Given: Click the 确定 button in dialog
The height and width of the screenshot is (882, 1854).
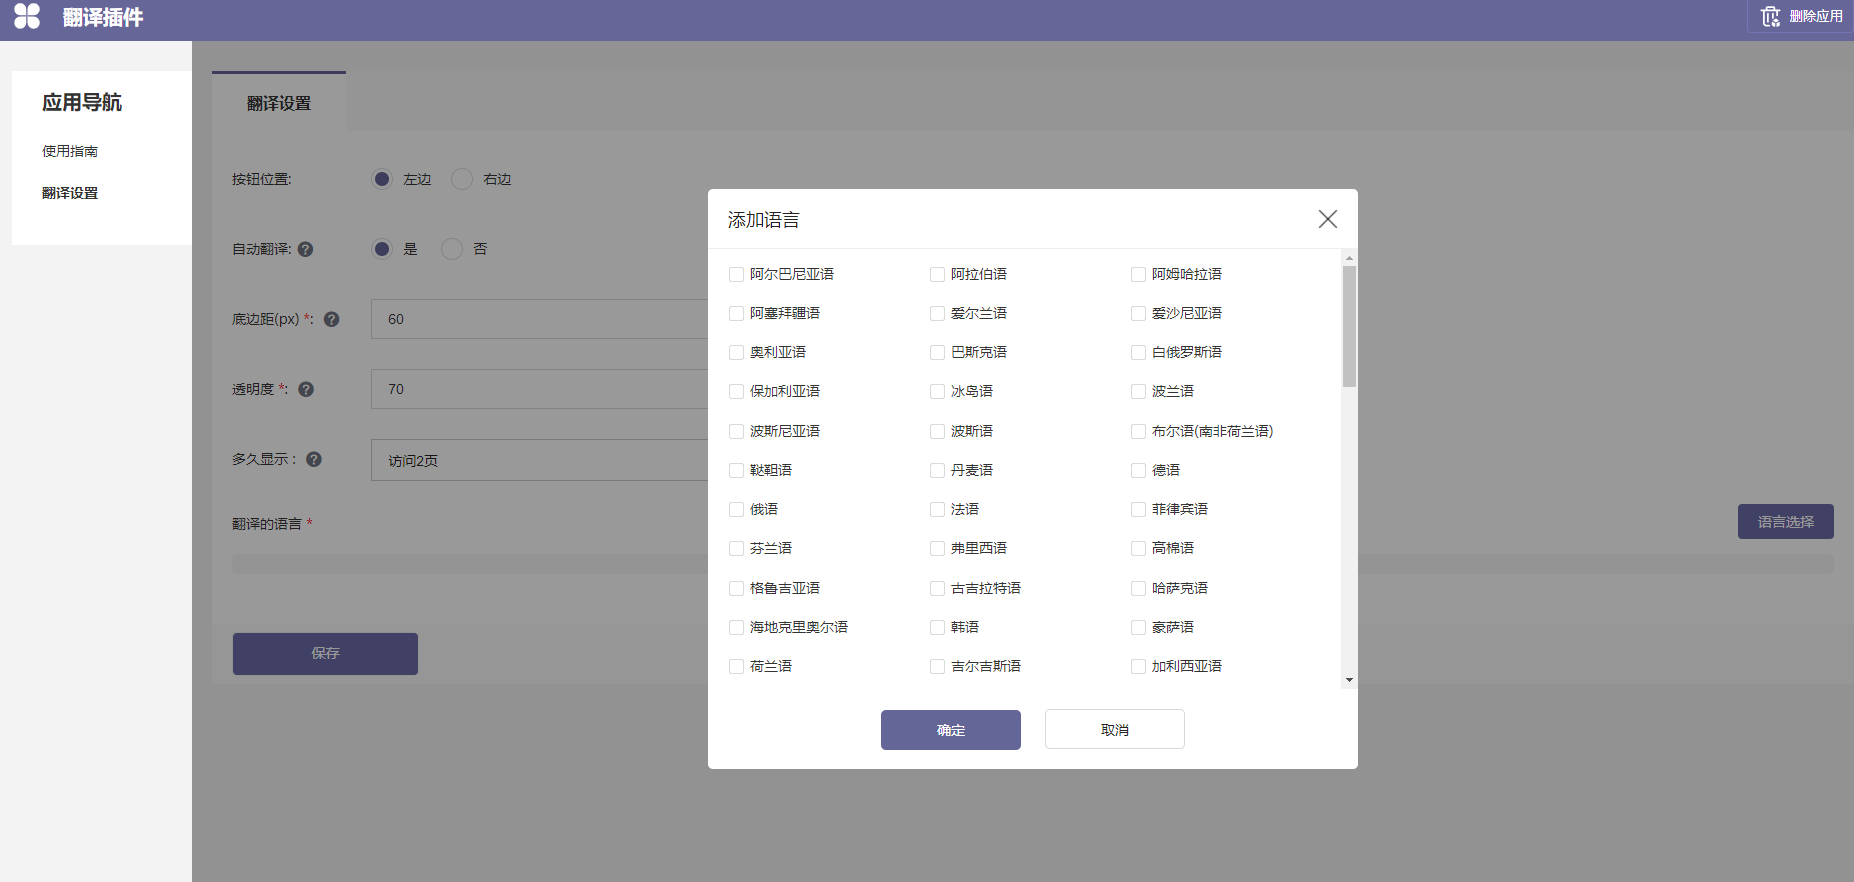Looking at the screenshot, I should pyautogui.click(x=951, y=730).
